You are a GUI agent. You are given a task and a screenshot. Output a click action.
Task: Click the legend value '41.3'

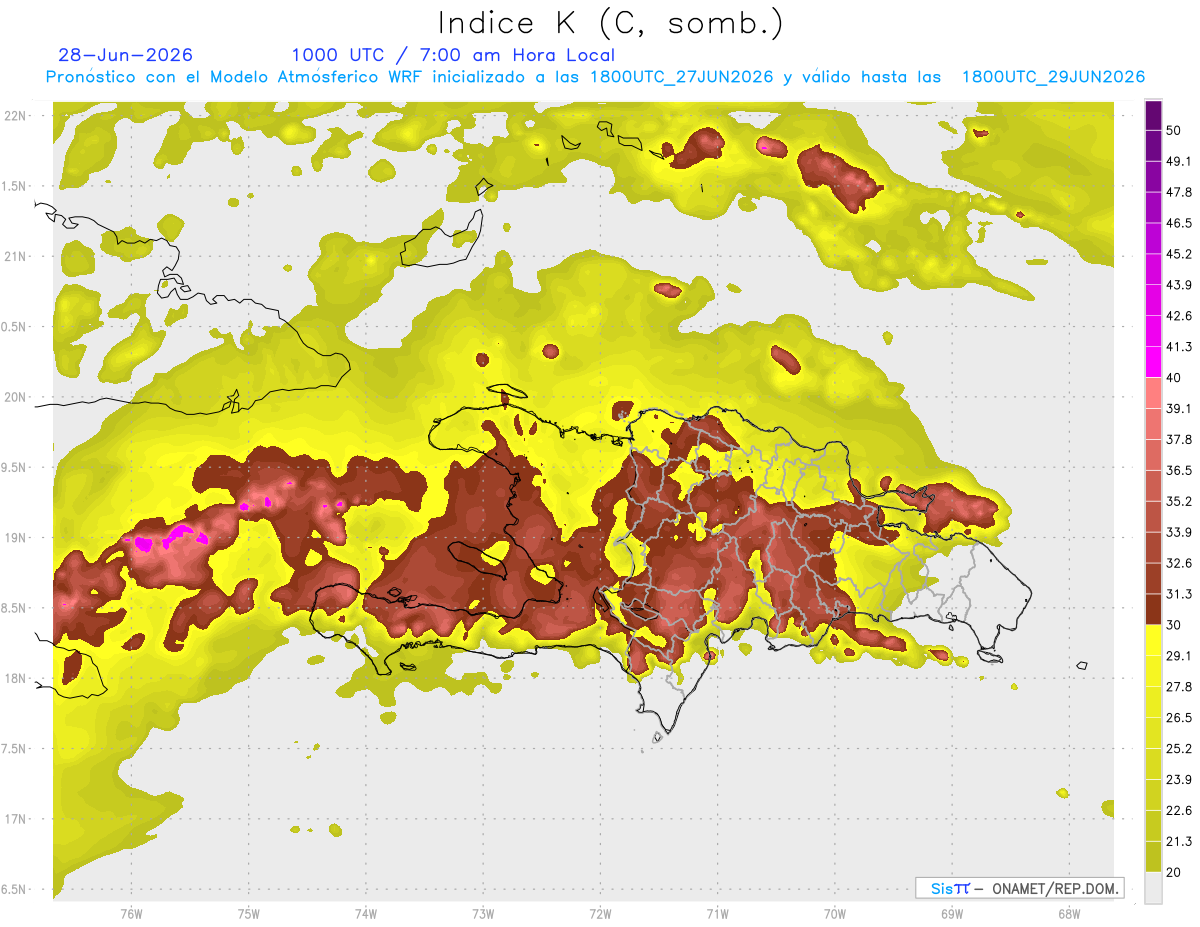(1179, 347)
